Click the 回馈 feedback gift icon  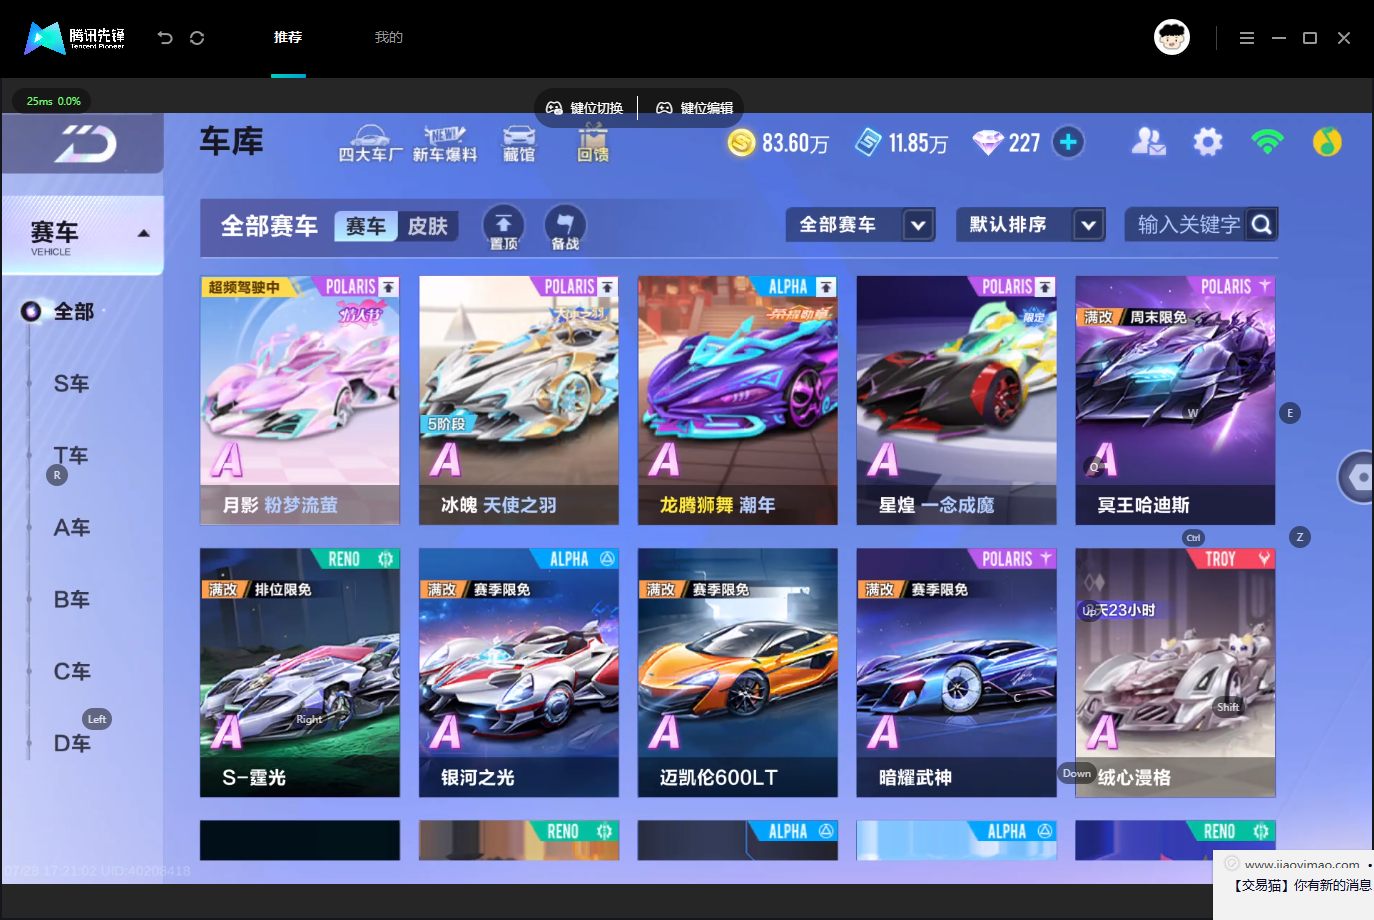(593, 144)
